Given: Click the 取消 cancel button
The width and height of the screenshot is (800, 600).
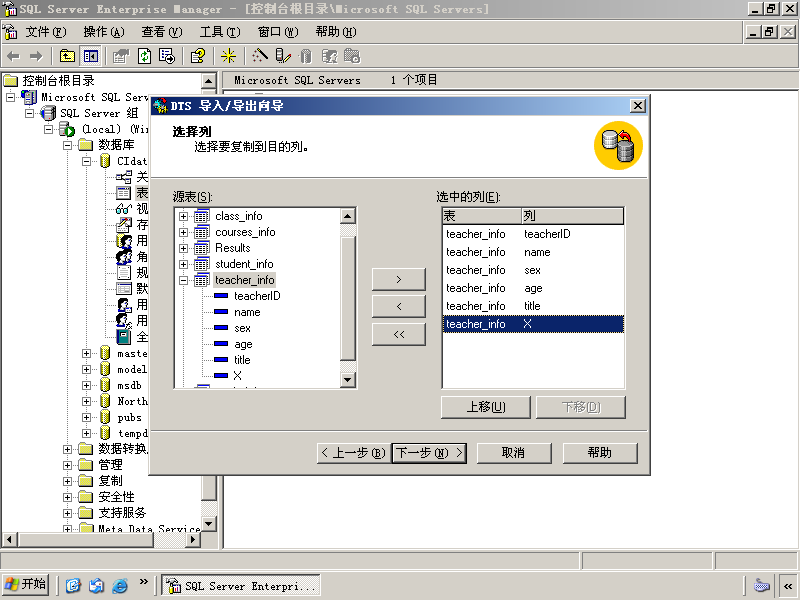Looking at the screenshot, I should (514, 453).
